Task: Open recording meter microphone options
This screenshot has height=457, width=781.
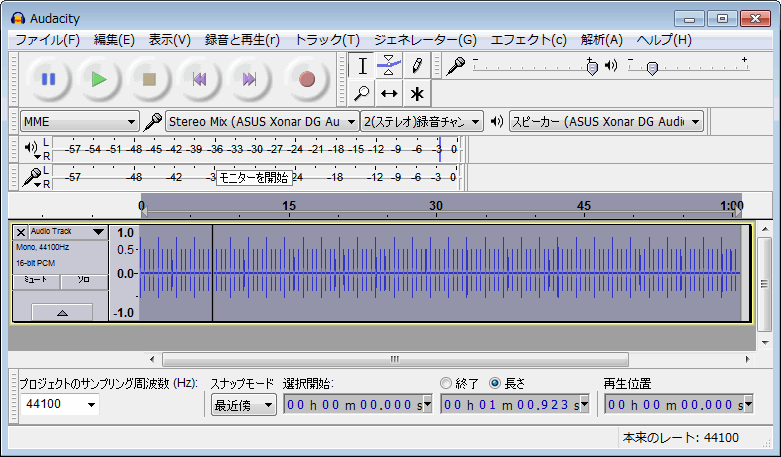Action: click(x=32, y=177)
